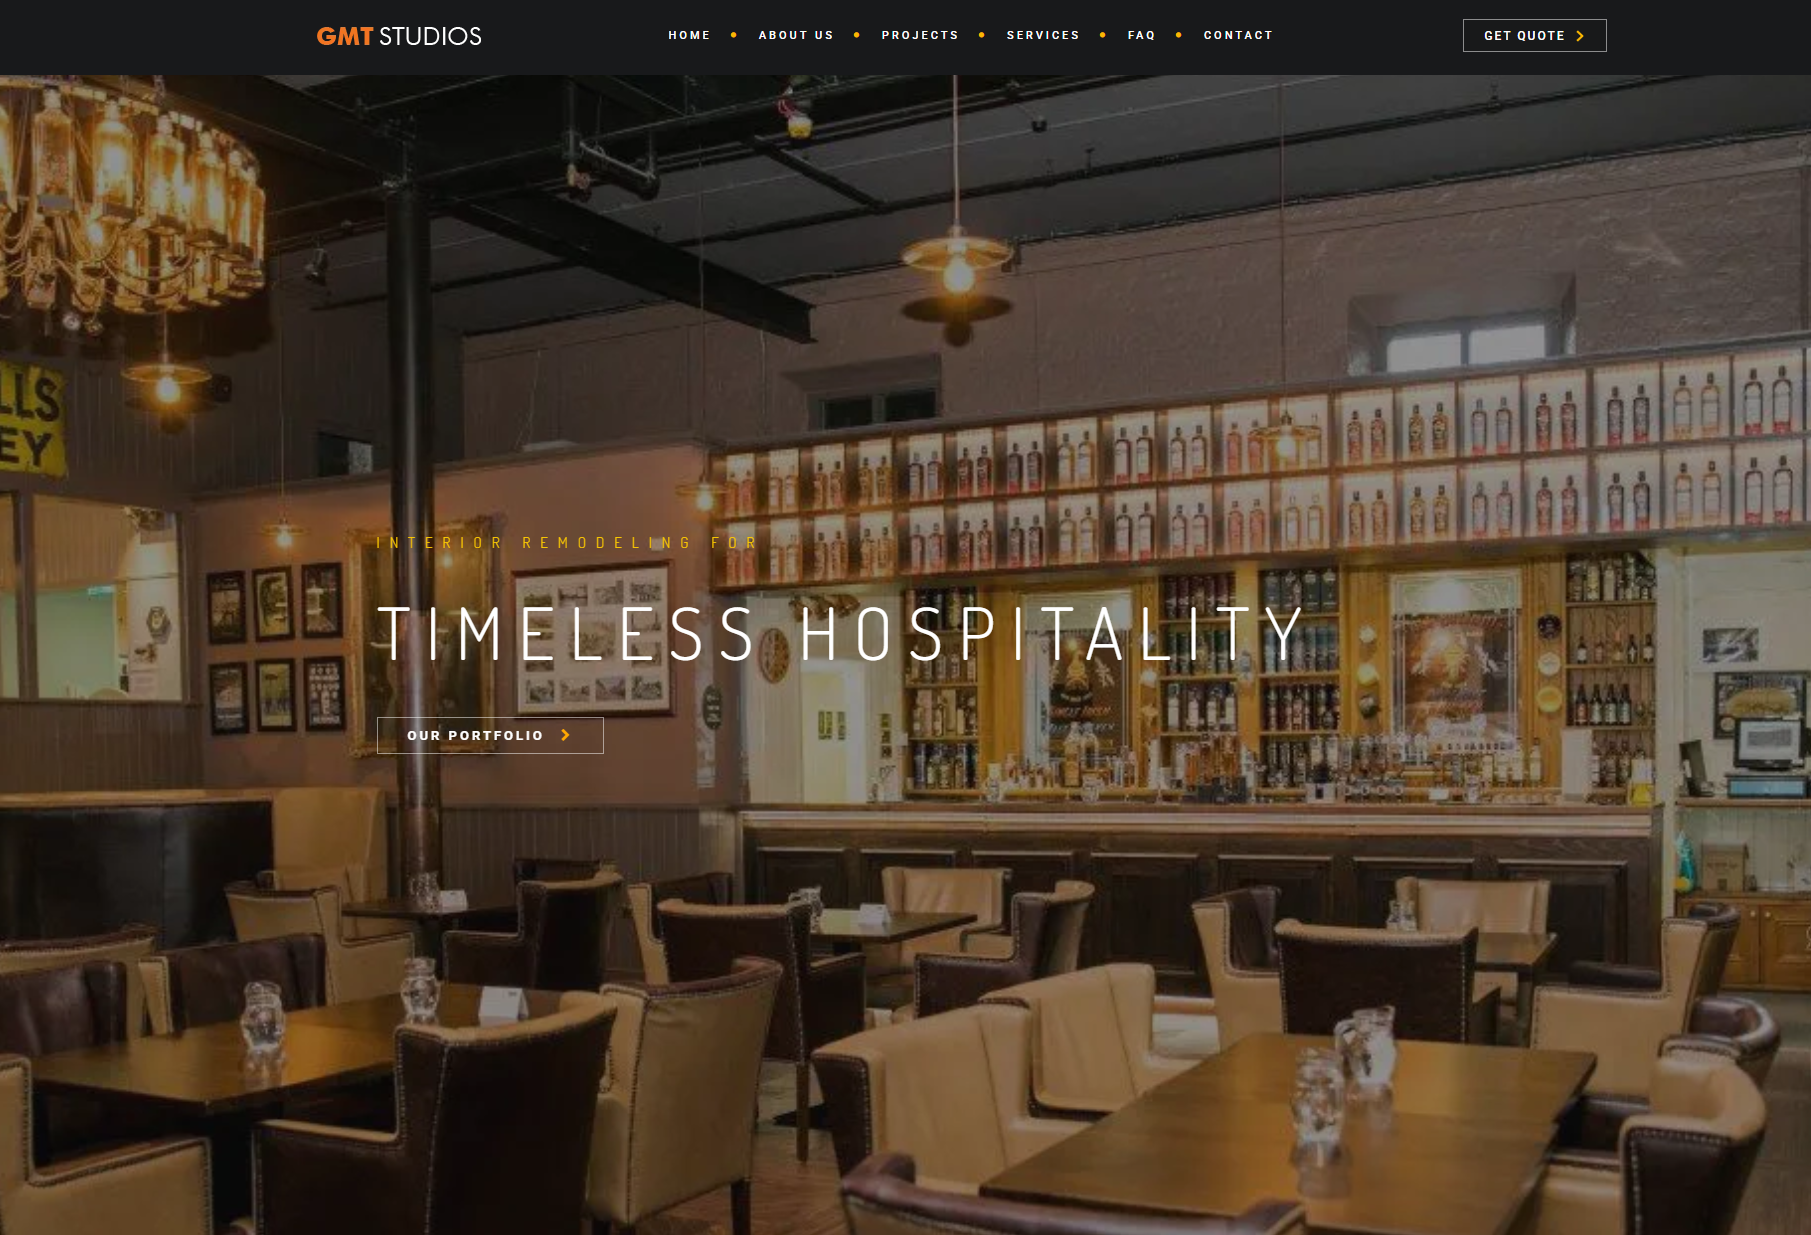Click the orange dot between Projects and Services
The height and width of the screenshot is (1235, 1811).
982,35
